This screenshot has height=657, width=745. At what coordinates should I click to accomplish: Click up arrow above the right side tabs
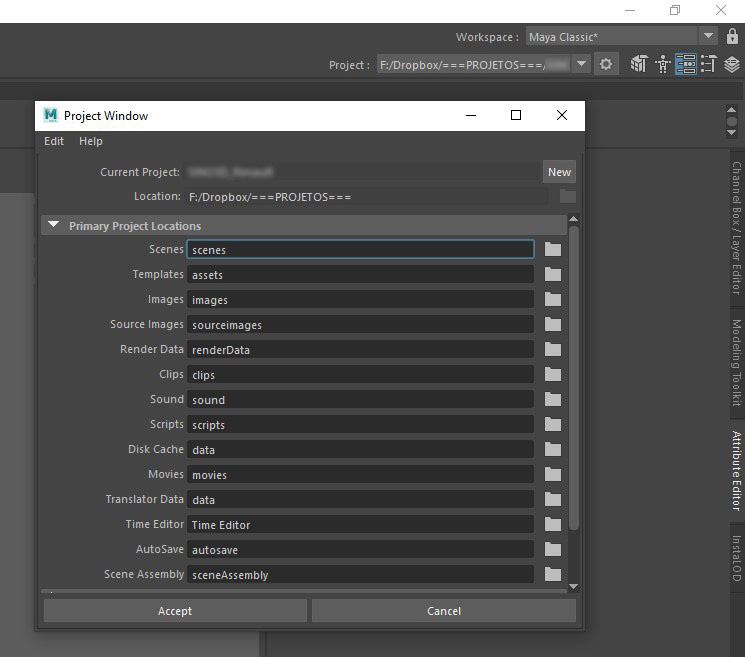(x=732, y=110)
